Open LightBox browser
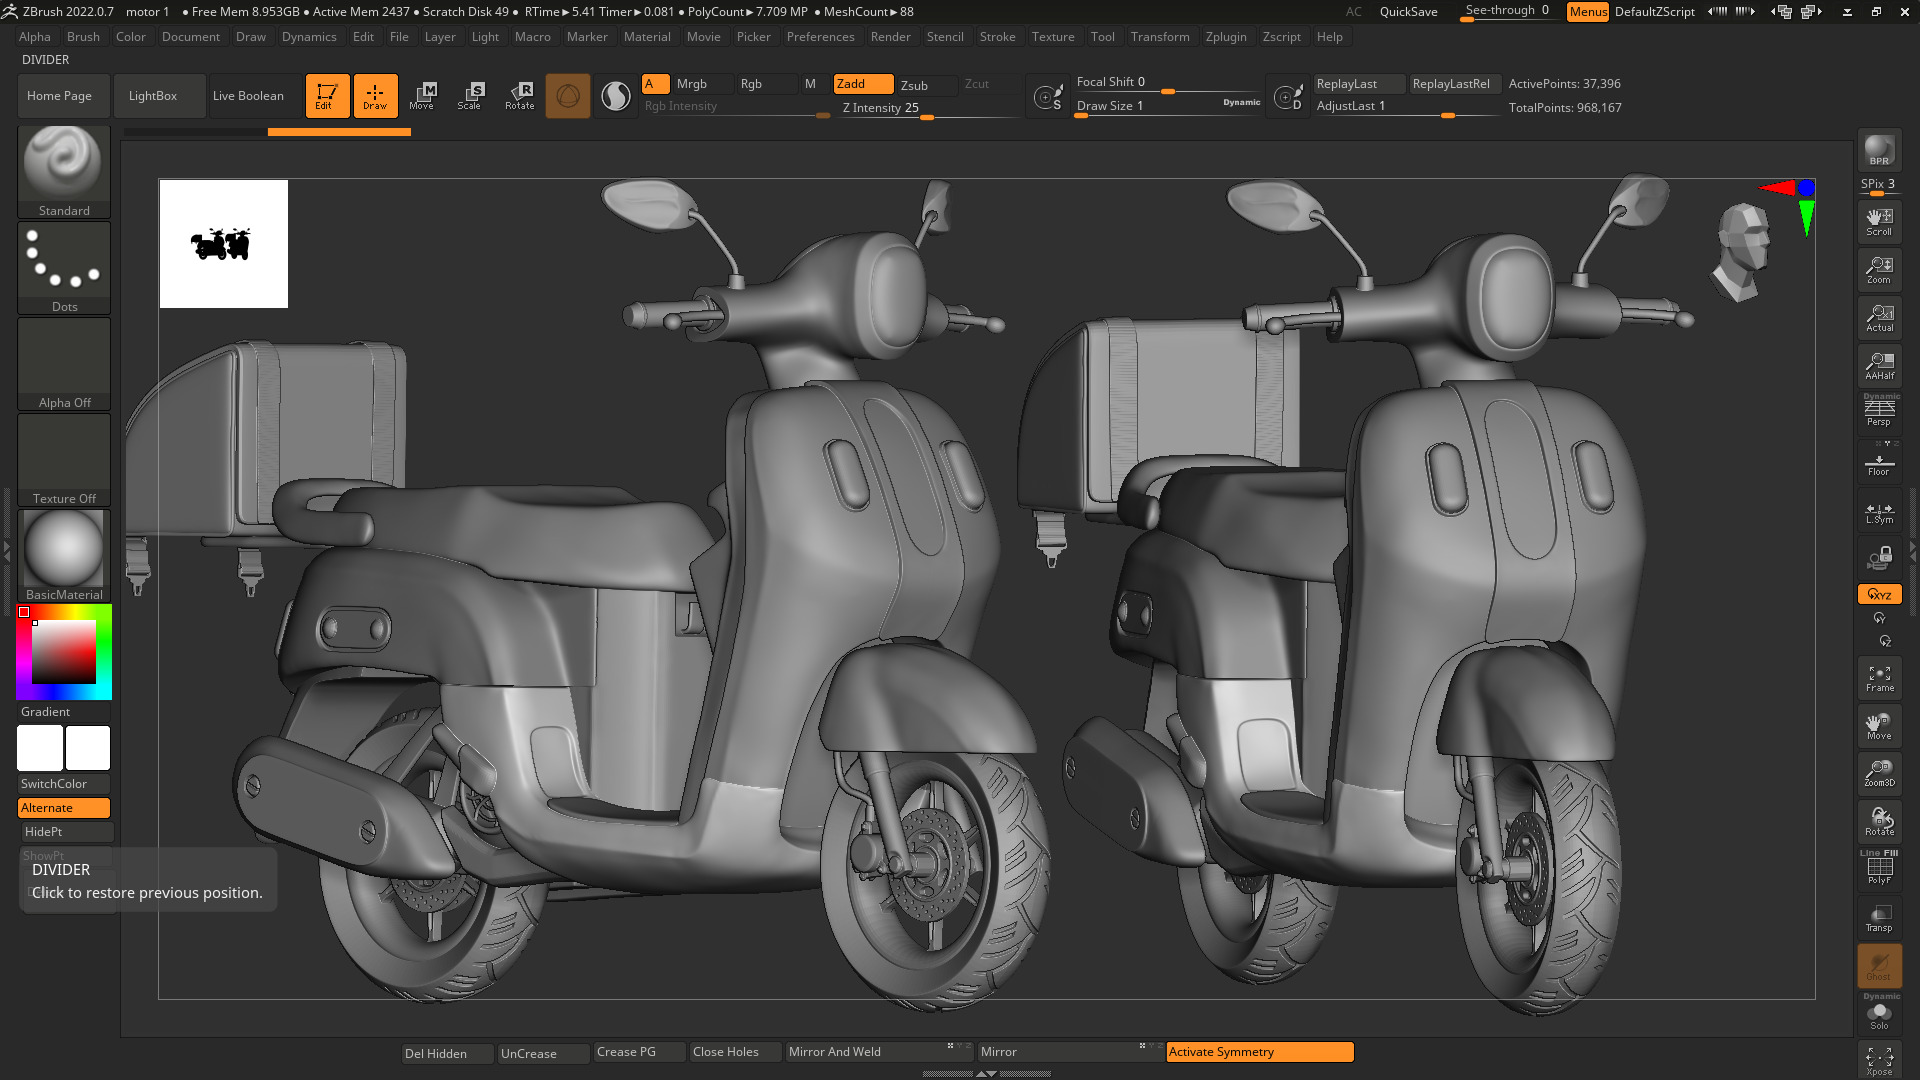 tap(160, 96)
